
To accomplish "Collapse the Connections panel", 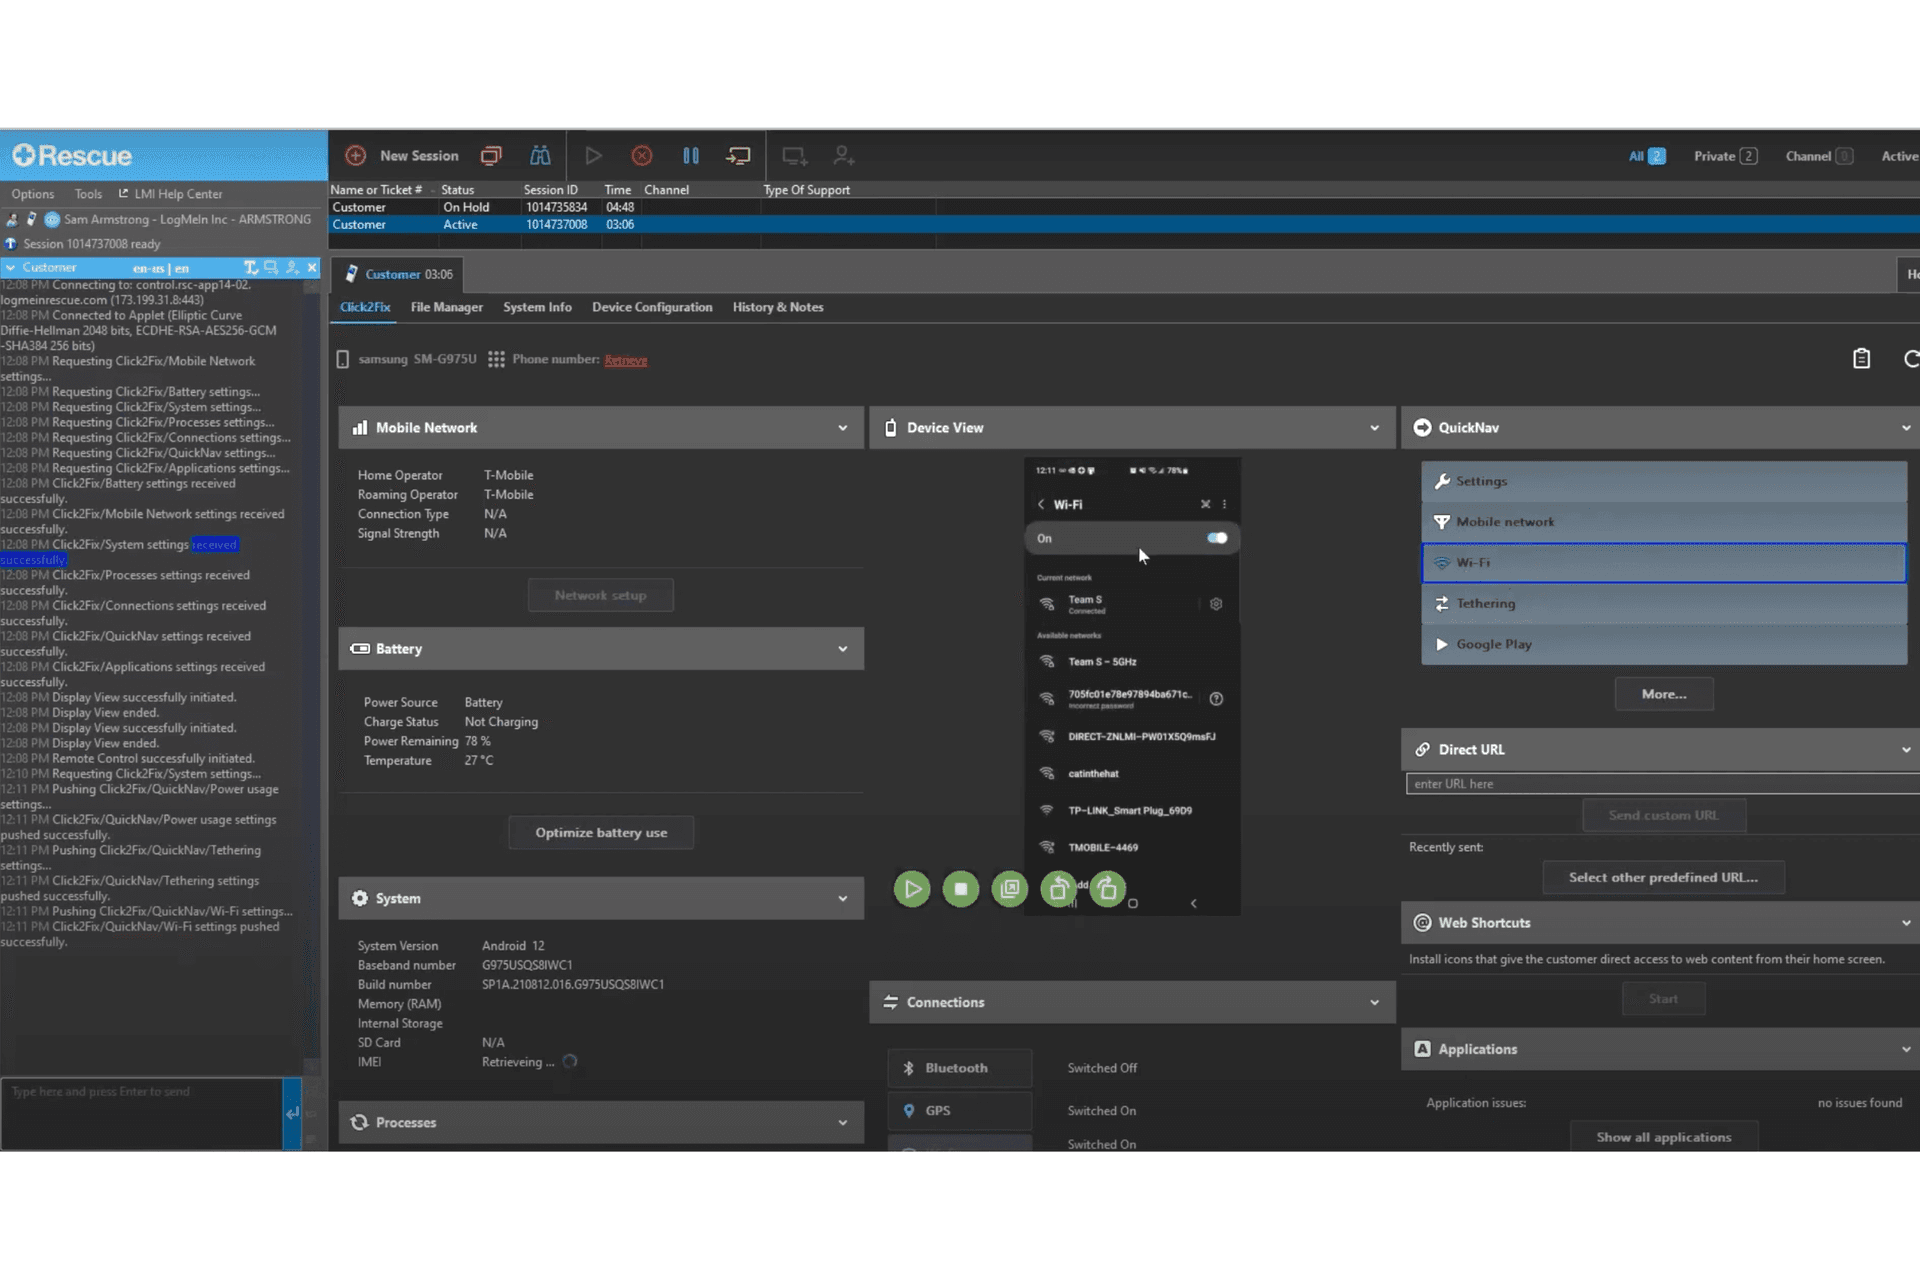I will coord(1374,1003).
